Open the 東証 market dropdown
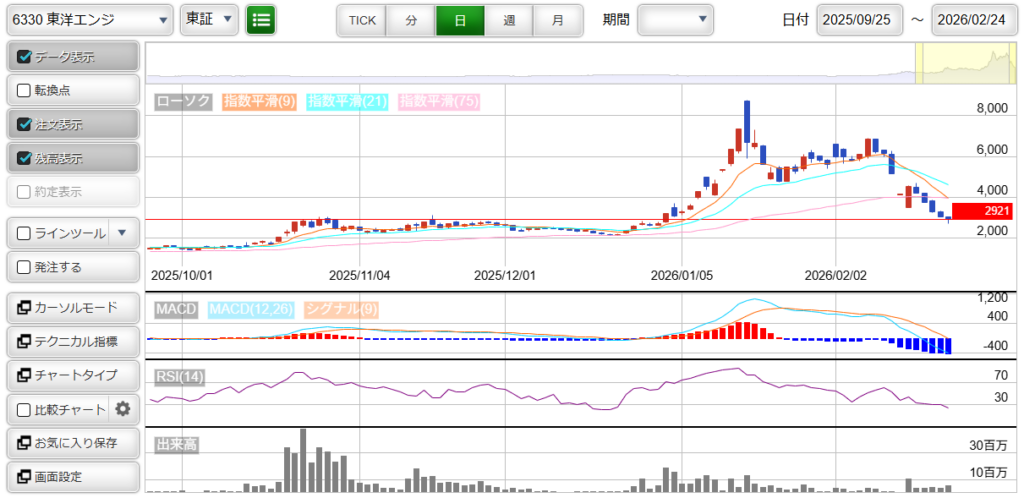1024x498 pixels. [209, 19]
